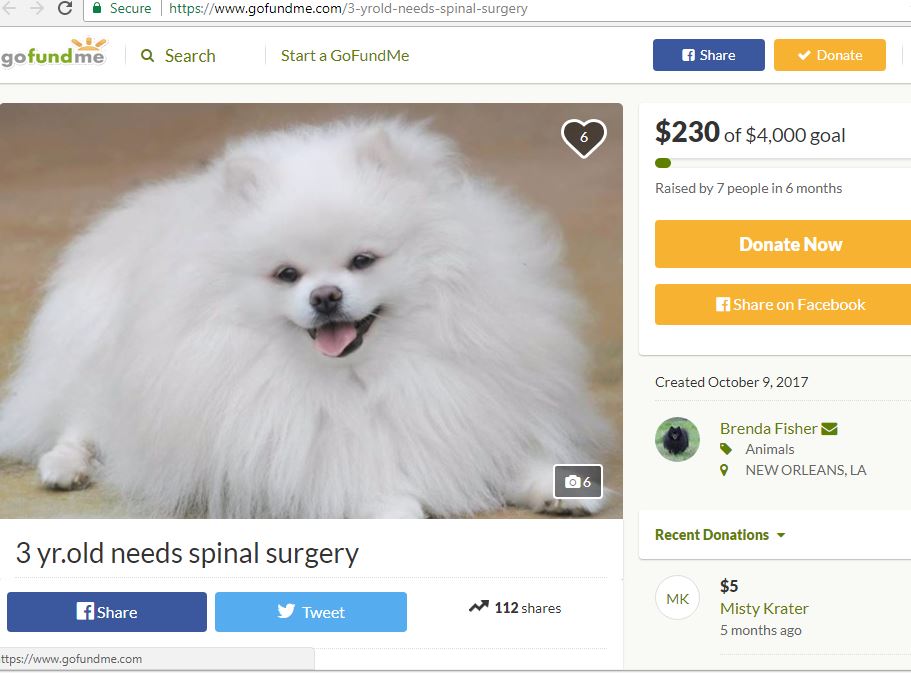Open the Search menu item
The width and height of the screenshot is (911, 673).
click(189, 56)
